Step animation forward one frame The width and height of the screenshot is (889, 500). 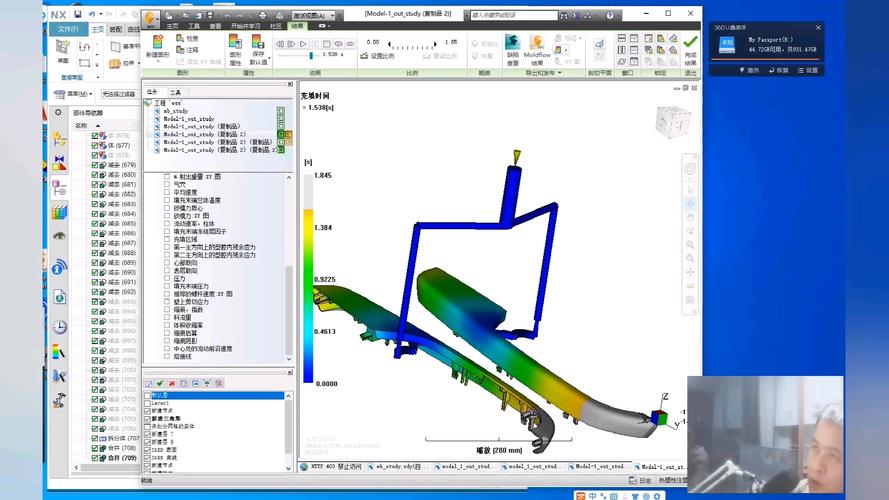[x=291, y=44]
